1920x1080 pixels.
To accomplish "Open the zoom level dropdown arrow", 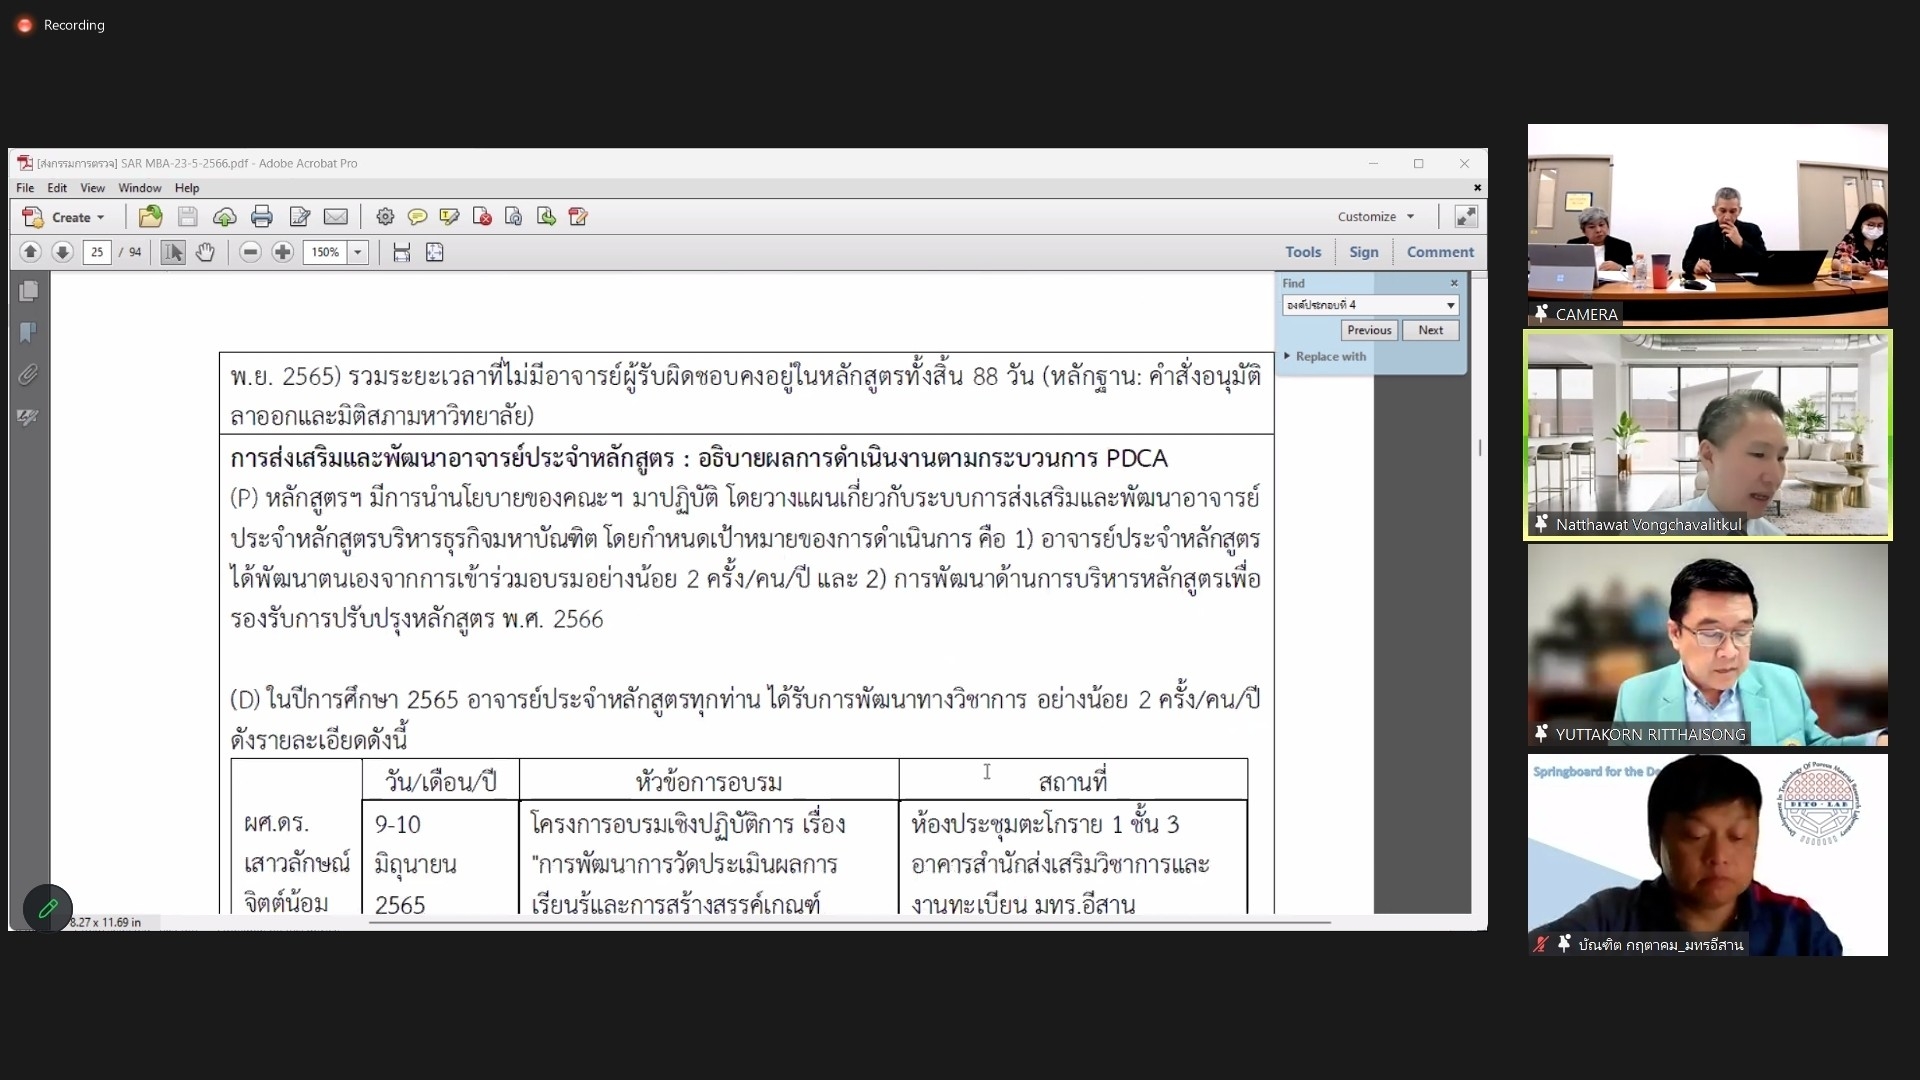I will pyautogui.click(x=357, y=252).
